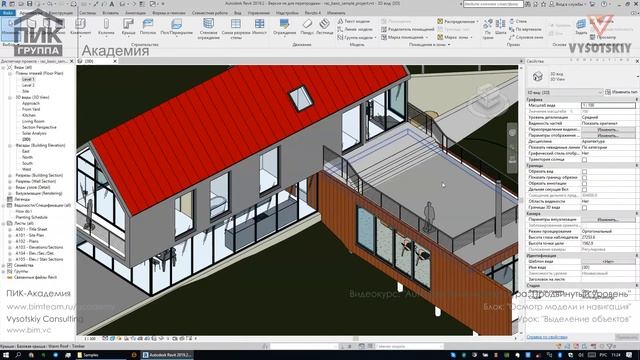Select the Пандус (ramp) tool
The width and height of the screenshot is (640, 360).
(x=307, y=26)
